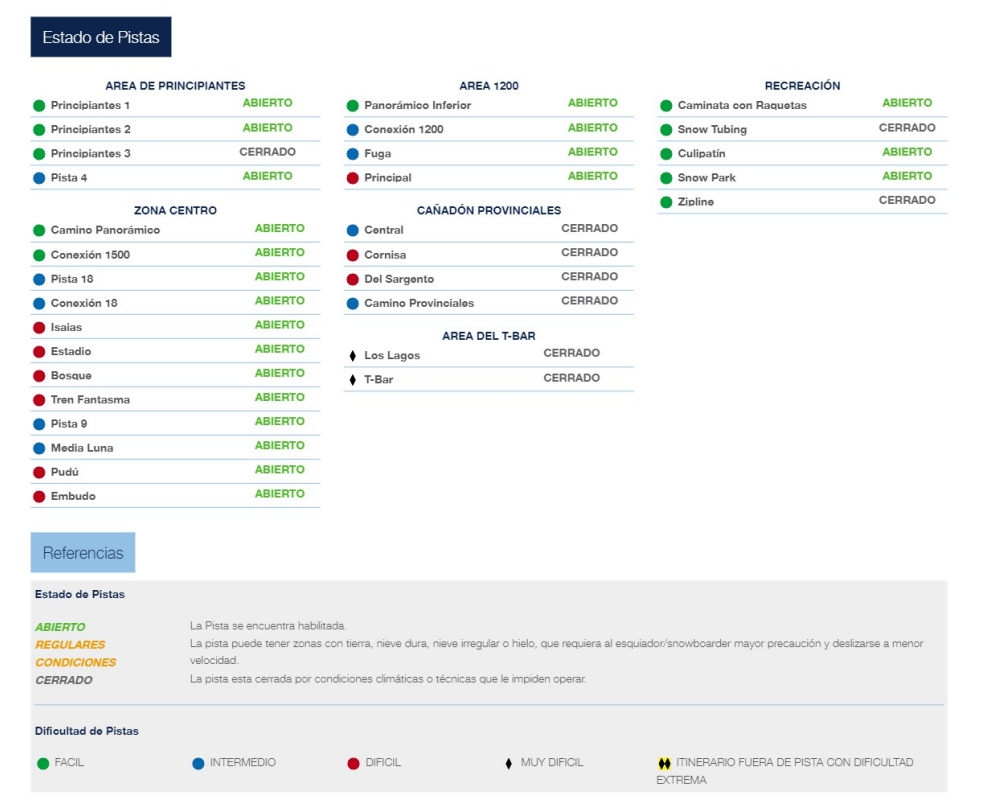This screenshot has width=982, height=805.
Task: Click the CAÑADÓN PROVINCIALES heading
Action: (x=489, y=210)
